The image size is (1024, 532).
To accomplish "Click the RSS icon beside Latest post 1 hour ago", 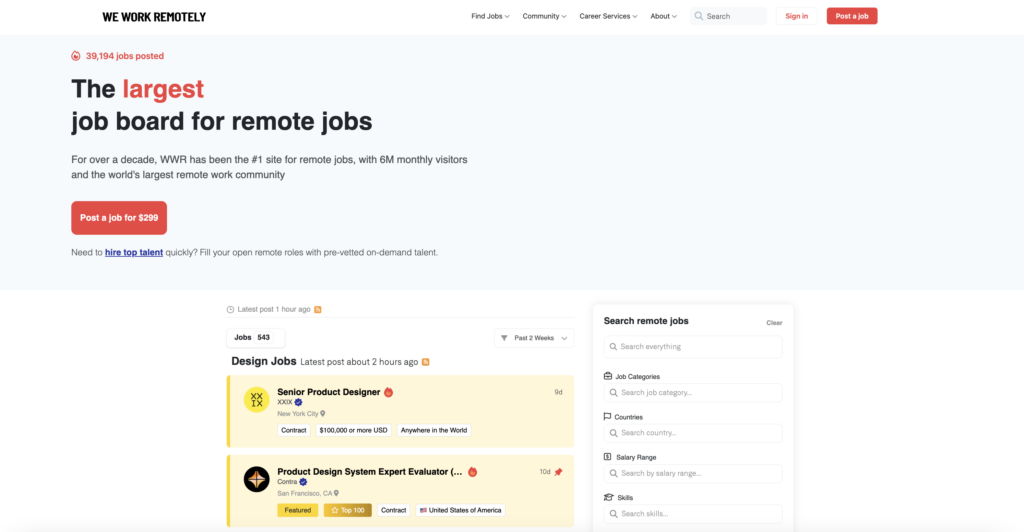I will [318, 309].
